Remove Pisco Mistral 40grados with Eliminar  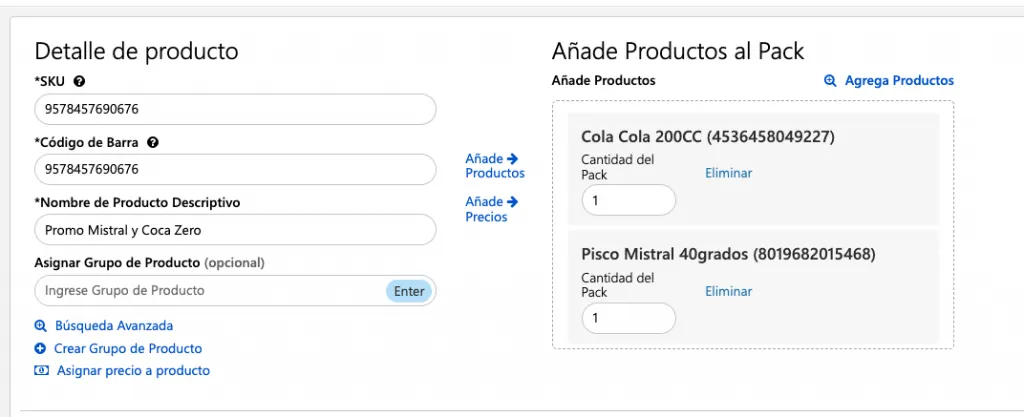[x=728, y=292]
